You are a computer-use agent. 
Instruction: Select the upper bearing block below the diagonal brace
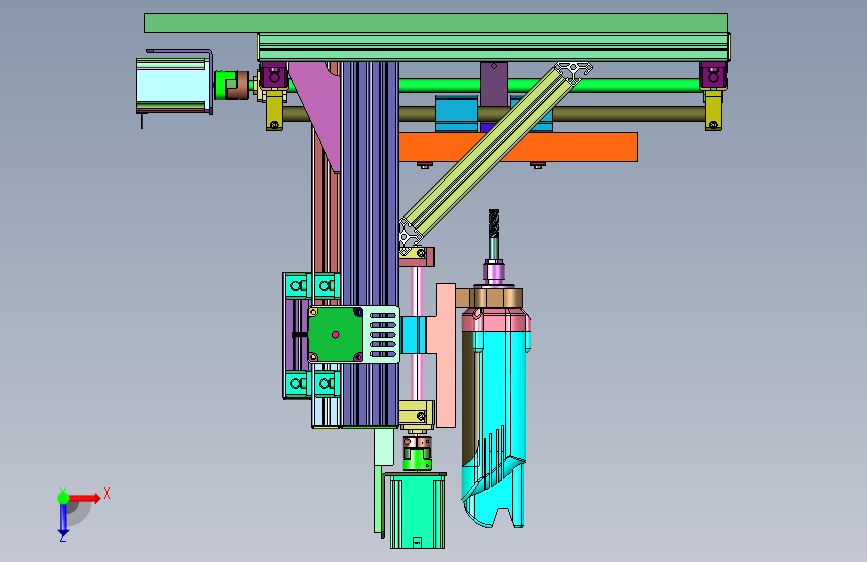tap(416, 256)
